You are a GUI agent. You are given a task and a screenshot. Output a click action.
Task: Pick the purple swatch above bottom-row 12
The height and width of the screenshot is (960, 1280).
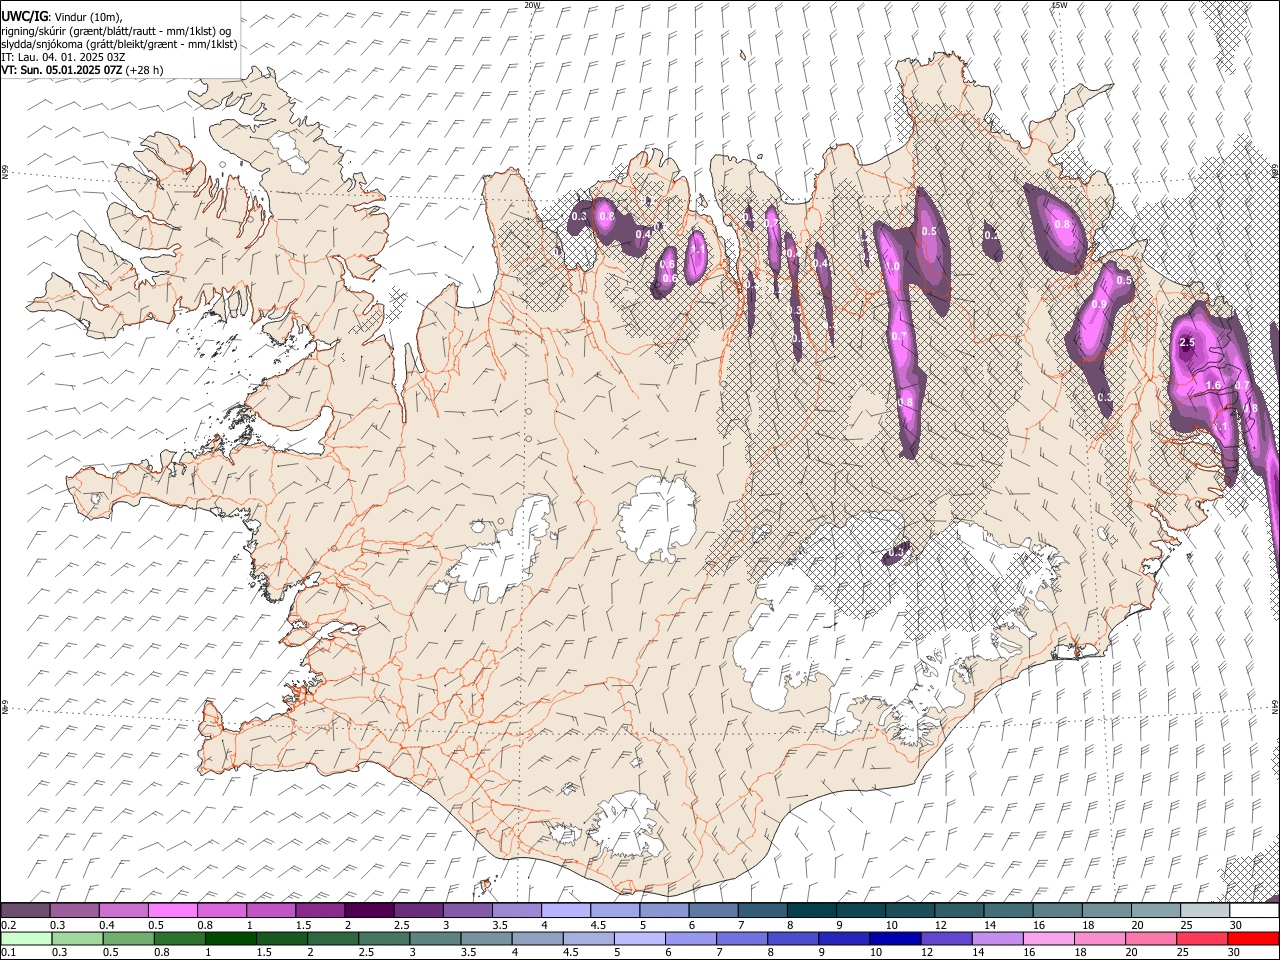point(947,939)
